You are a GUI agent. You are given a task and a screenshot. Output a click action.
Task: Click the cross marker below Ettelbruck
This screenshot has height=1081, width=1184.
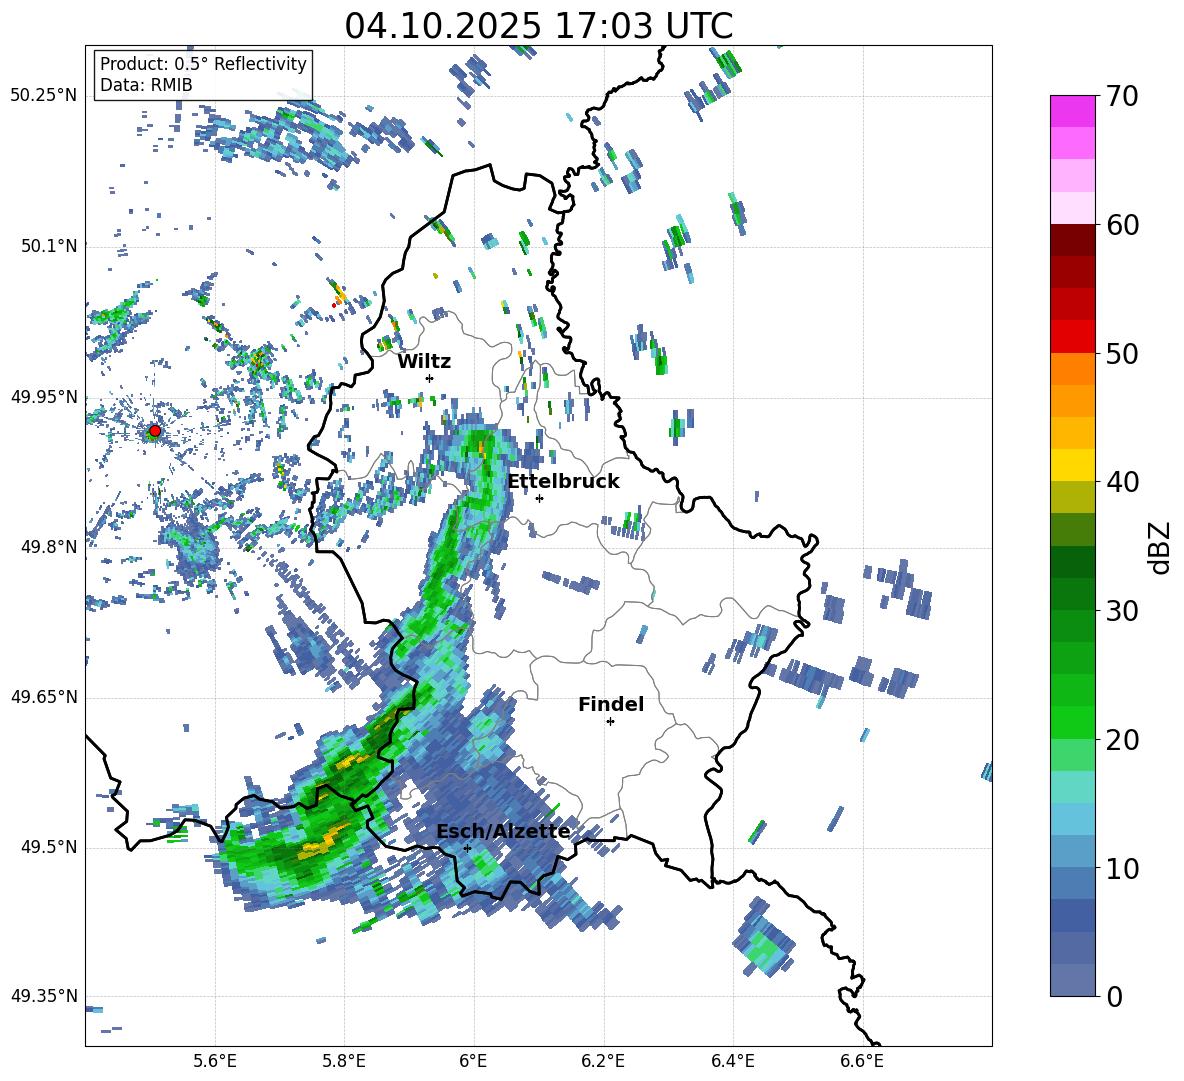[539, 498]
